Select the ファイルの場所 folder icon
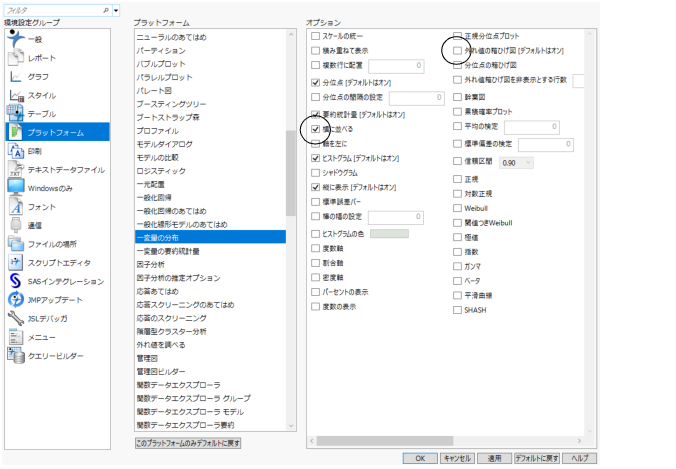 coord(16,244)
